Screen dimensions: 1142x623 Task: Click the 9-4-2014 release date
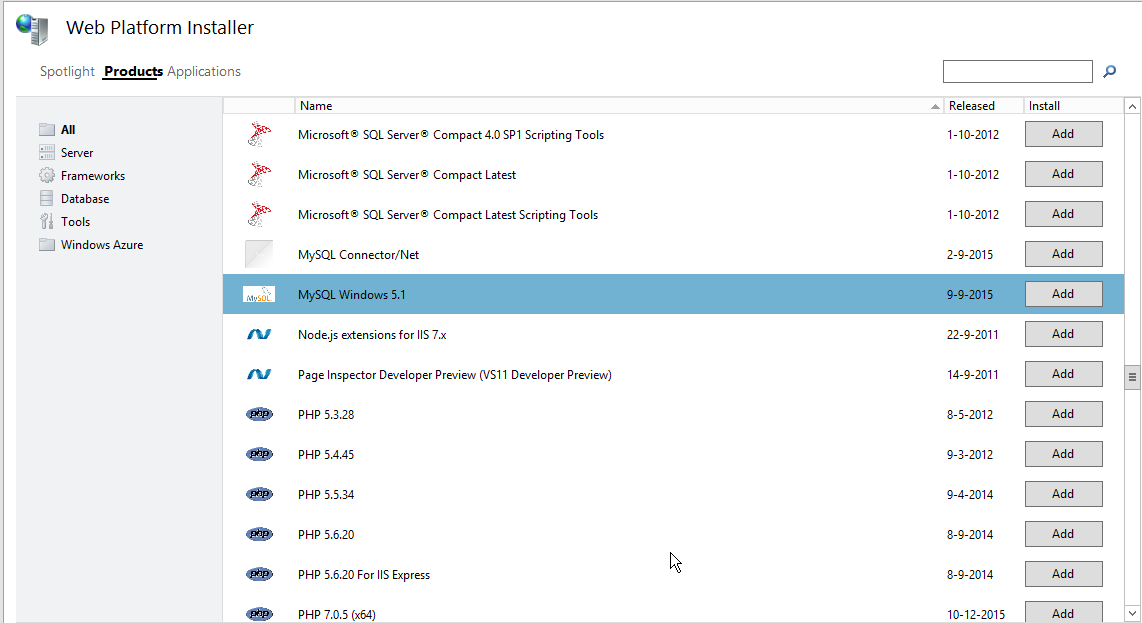click(x=970, y=495)
